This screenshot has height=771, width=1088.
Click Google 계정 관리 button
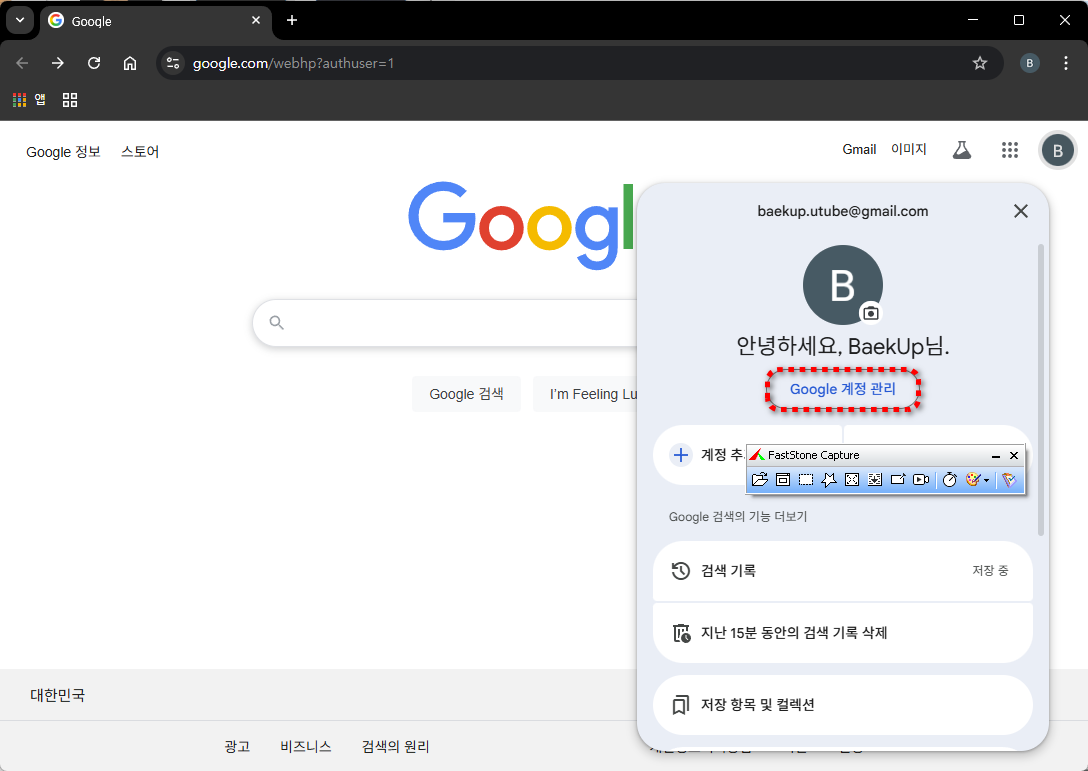[x=843, y=389]
